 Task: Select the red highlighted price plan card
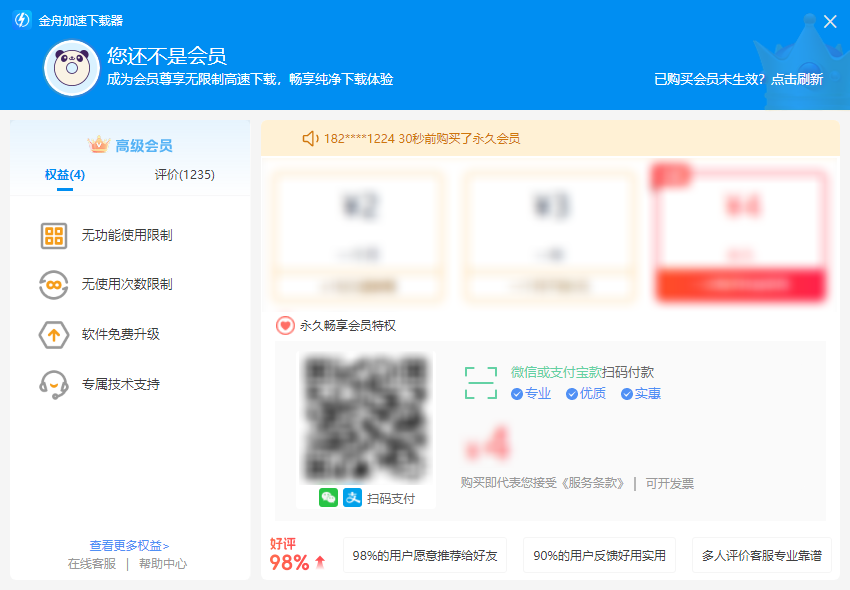tap(740, 234)
